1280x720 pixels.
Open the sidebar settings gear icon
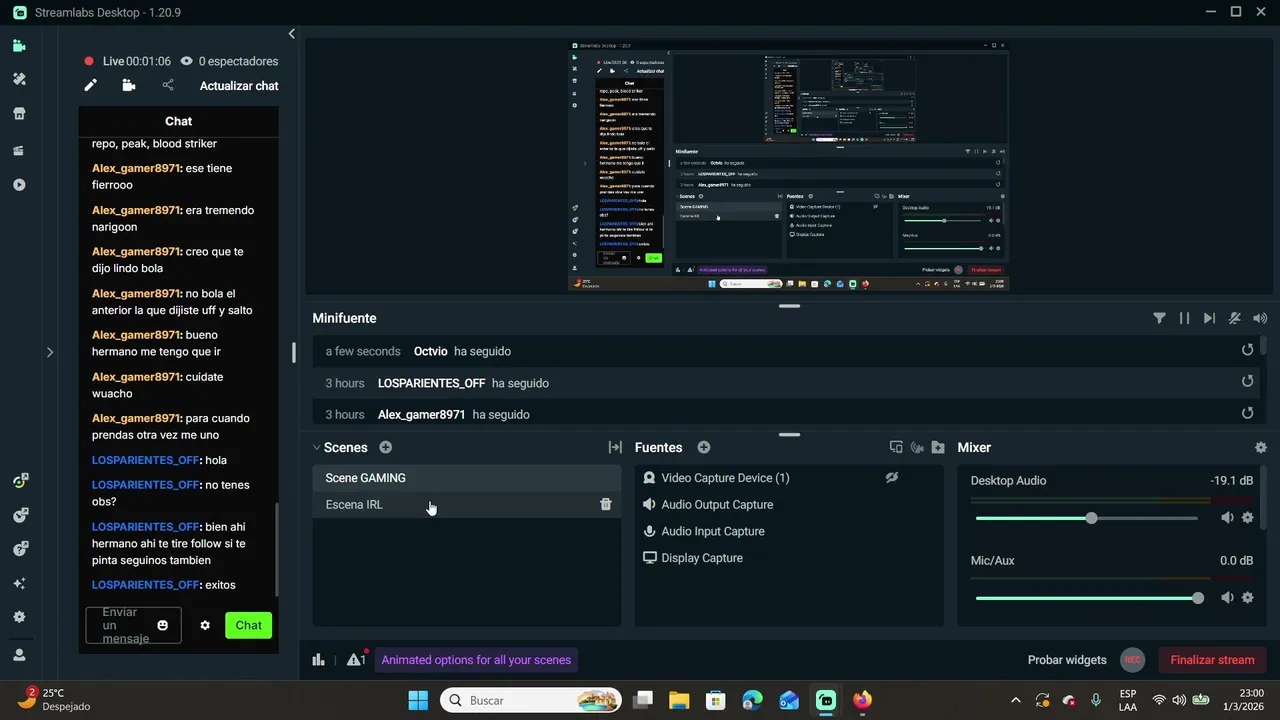(x=19, y=617)
